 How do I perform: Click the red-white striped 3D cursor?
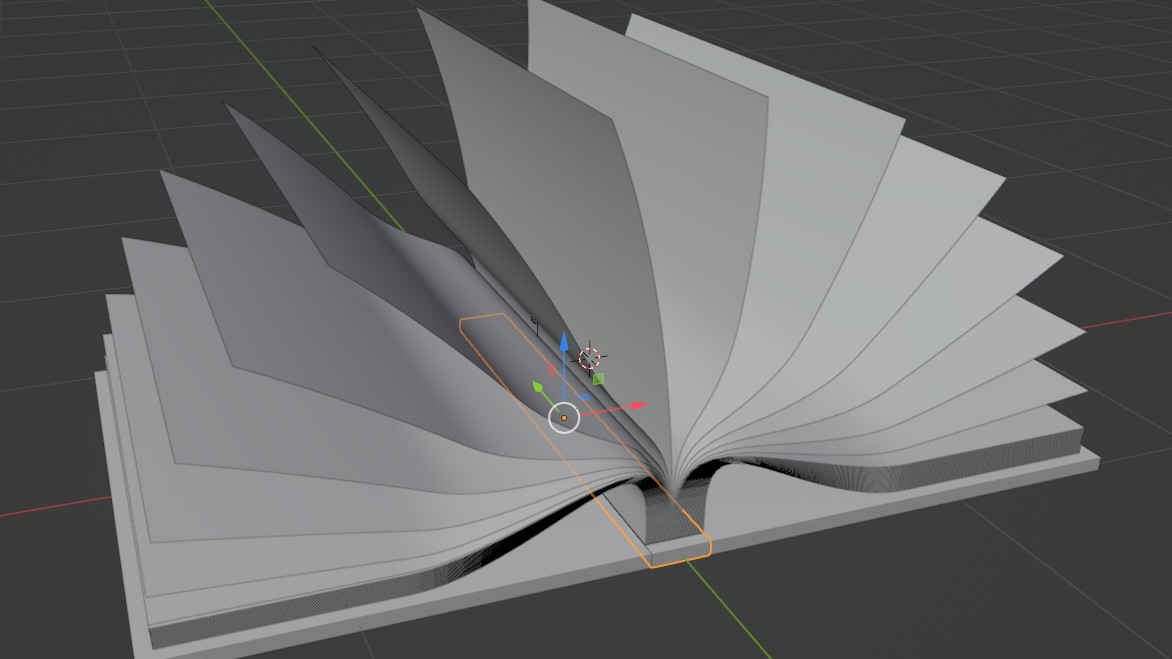tap(590, 357)
